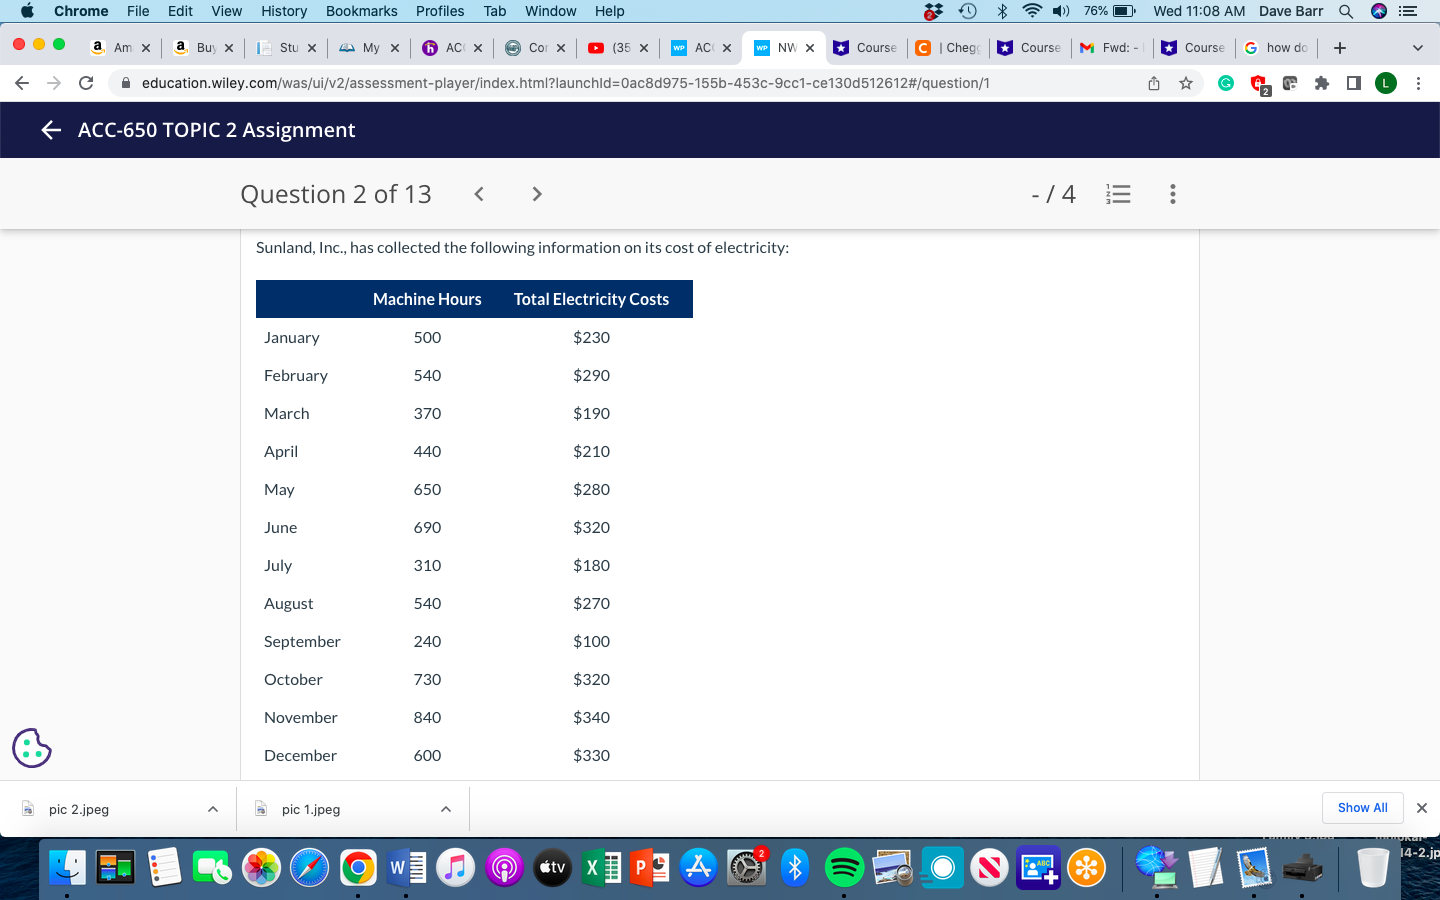Open the Wi-Fi menu bar icon
The image size is (1440, 900).
(1032, 11)
